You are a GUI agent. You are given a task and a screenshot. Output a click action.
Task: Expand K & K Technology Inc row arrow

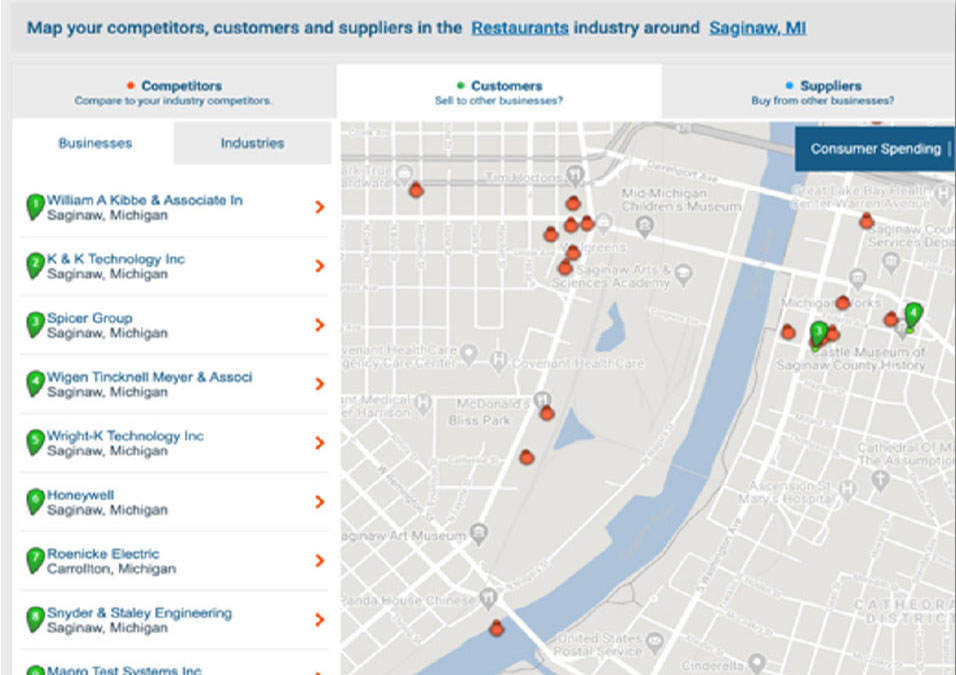(x=319, y=266)
